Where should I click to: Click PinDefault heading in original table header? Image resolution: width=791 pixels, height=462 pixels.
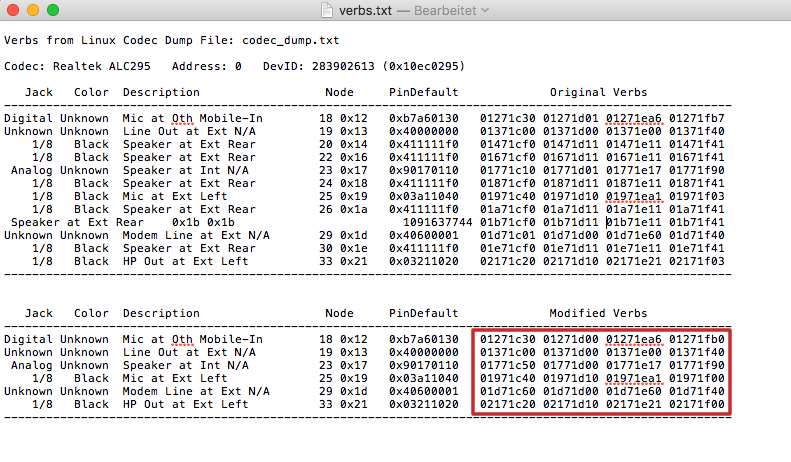pos(424,92)
